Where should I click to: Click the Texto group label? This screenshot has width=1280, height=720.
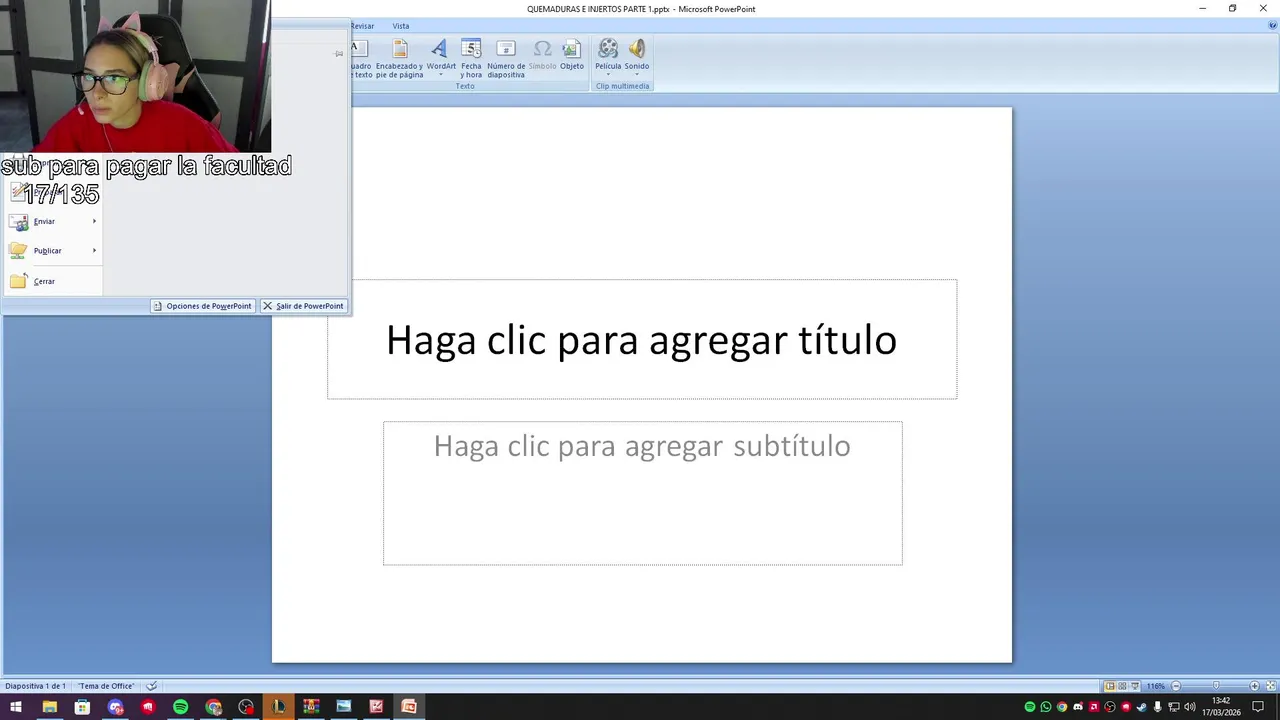click(465, 86)
